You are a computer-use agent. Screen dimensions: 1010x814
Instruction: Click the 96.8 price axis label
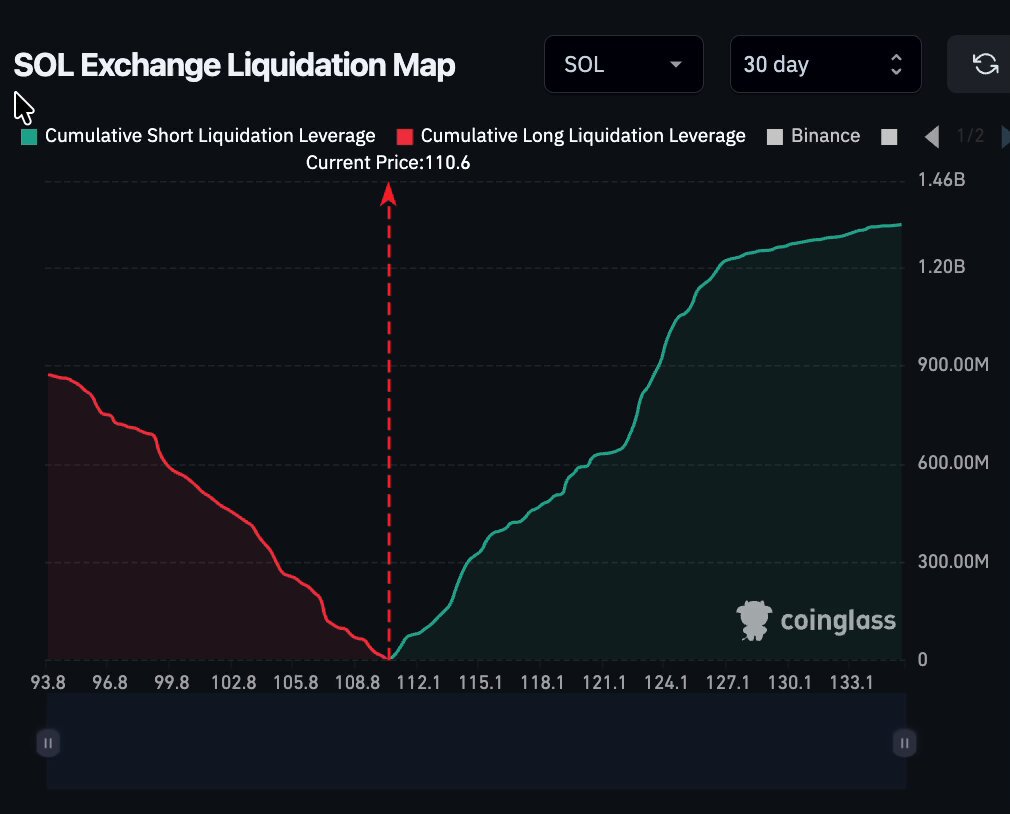click(110, 683)
